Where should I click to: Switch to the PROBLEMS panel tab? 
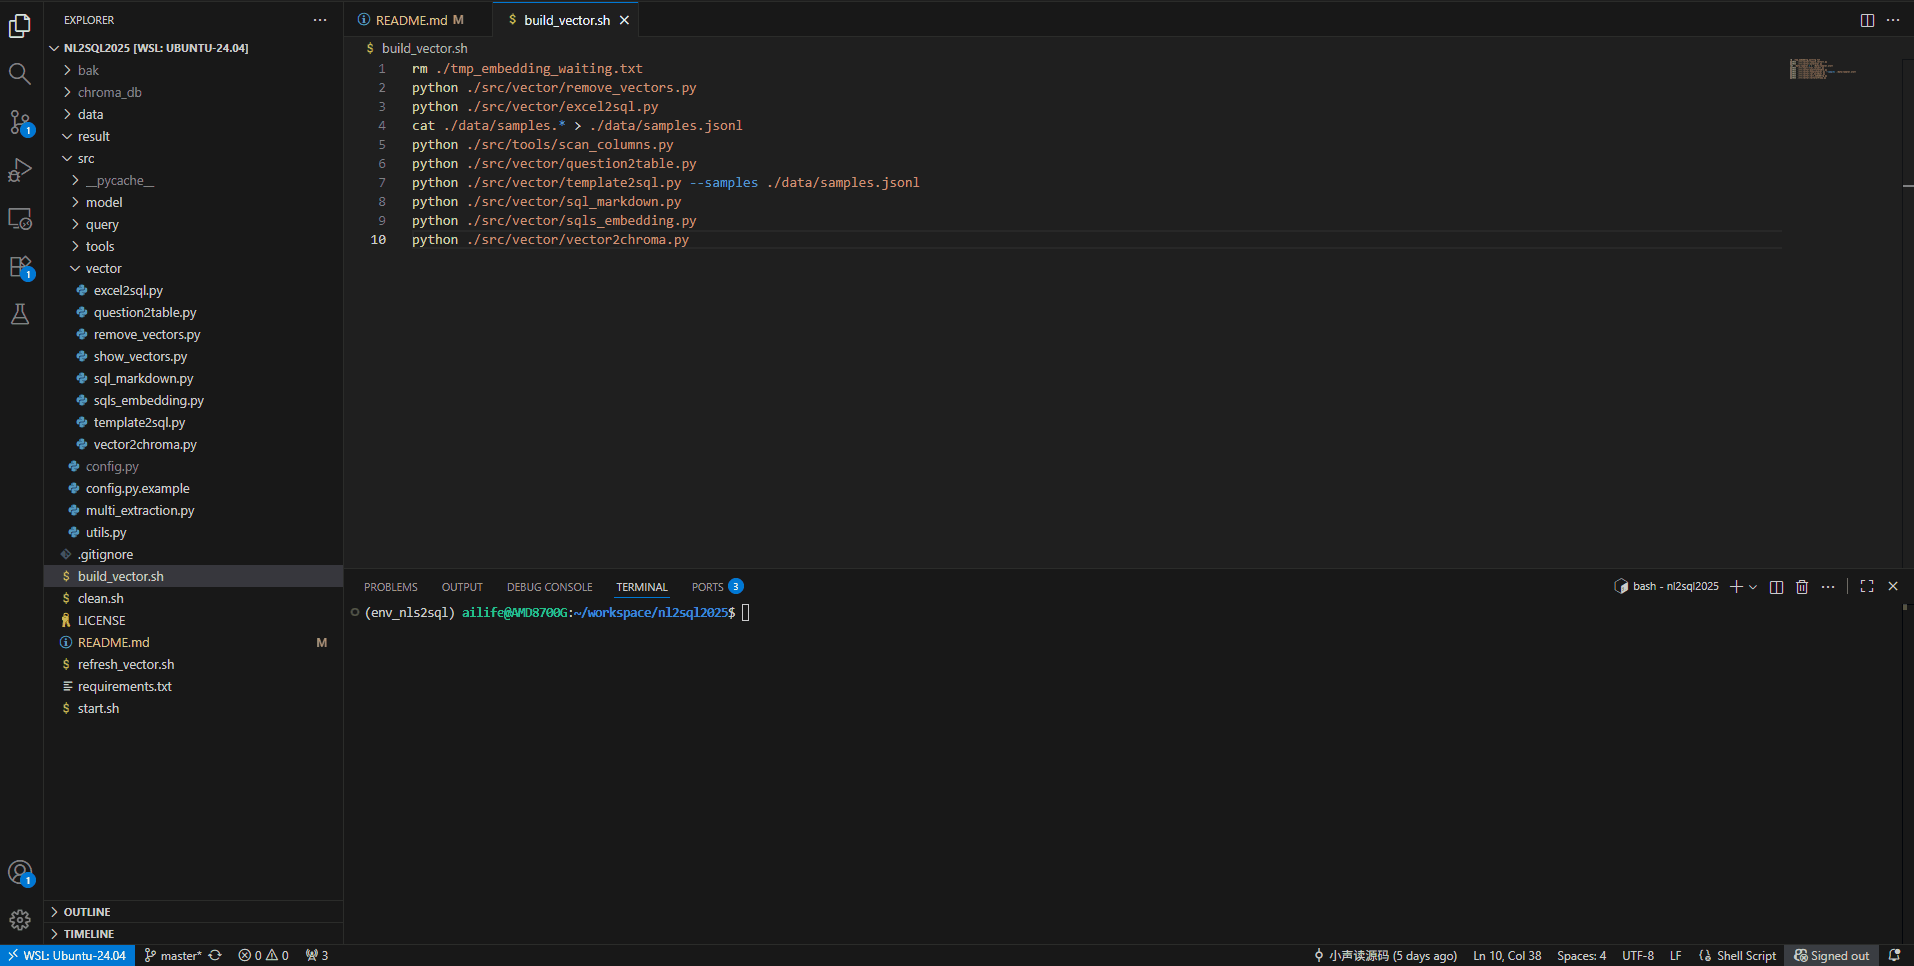pos(391,587)
